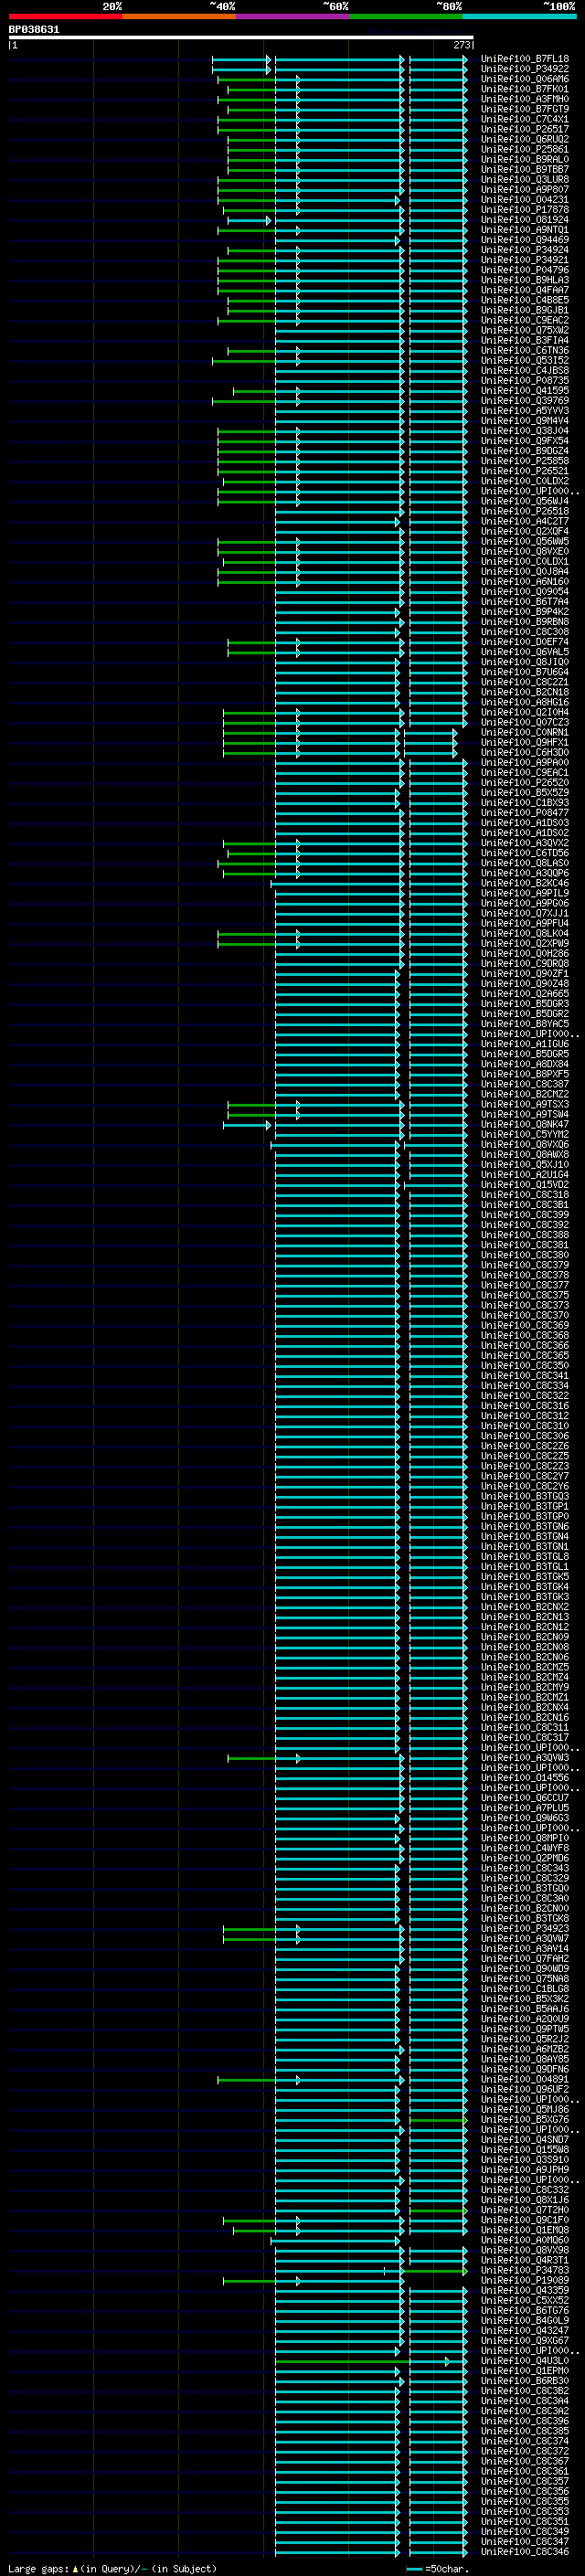Click the cyan ~100% identity legend bar
Image resolution: width=585 pixels, height=2576 pixels.
click(x=520, y=16)
